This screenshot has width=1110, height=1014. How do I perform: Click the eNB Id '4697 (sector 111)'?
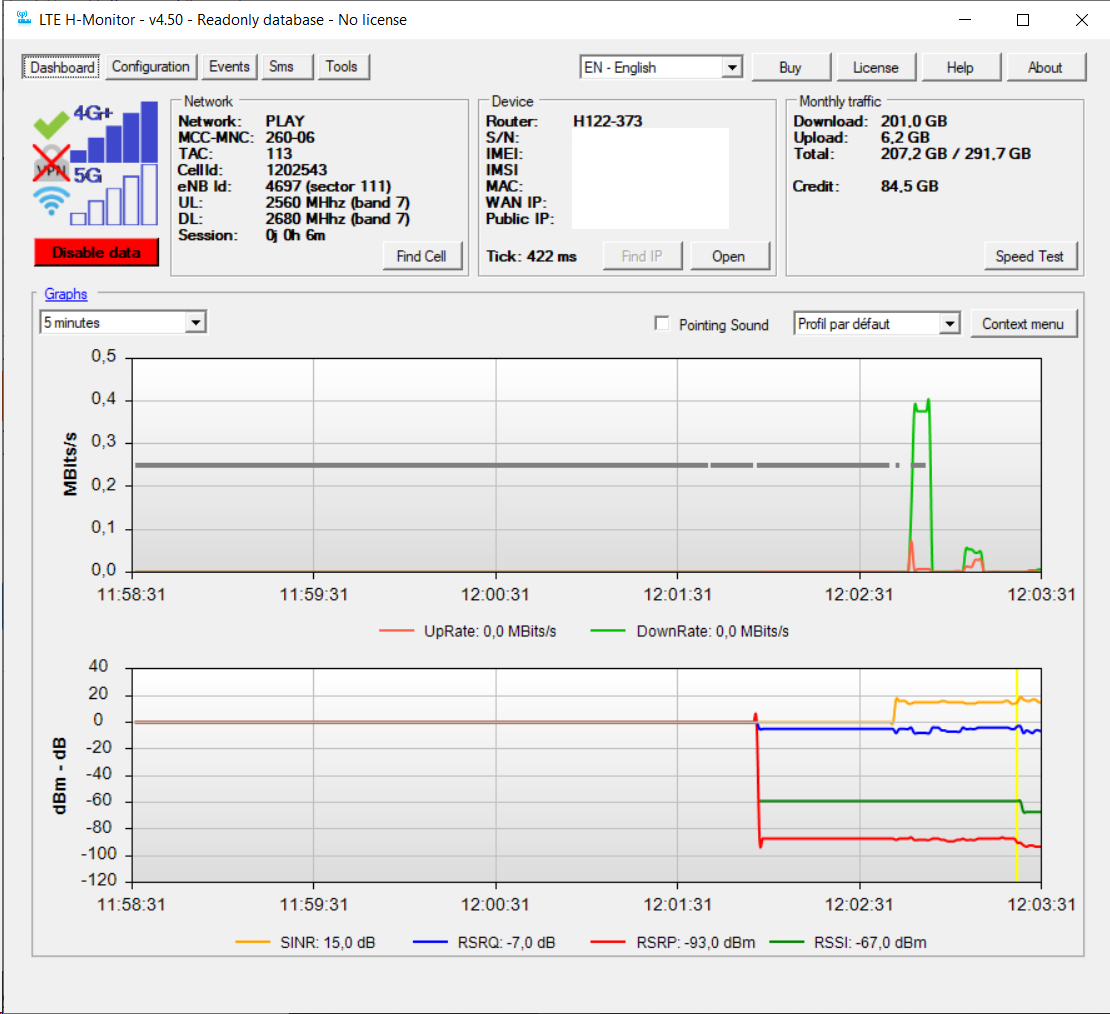(328, 186)
